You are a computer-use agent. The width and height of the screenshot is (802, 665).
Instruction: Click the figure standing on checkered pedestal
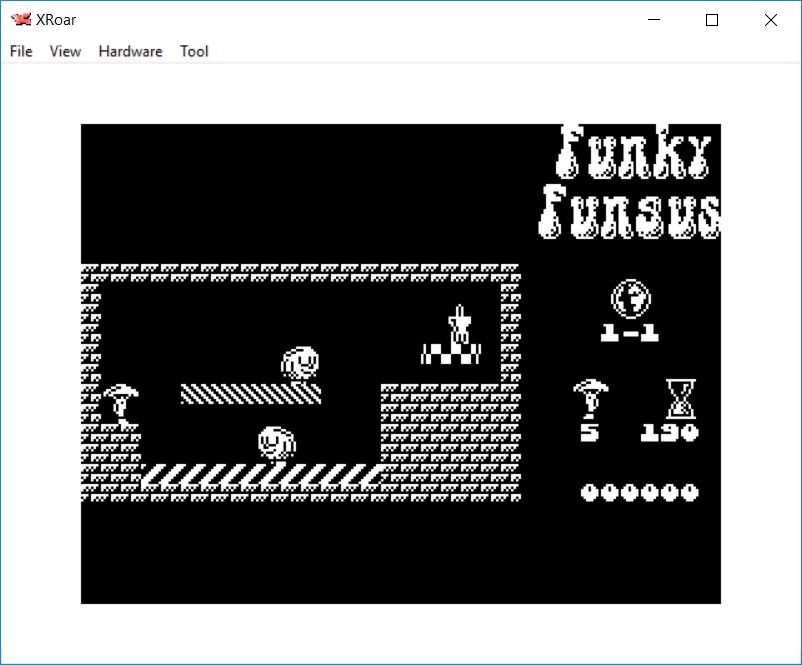pyautogui.click(x=459, y=325)
